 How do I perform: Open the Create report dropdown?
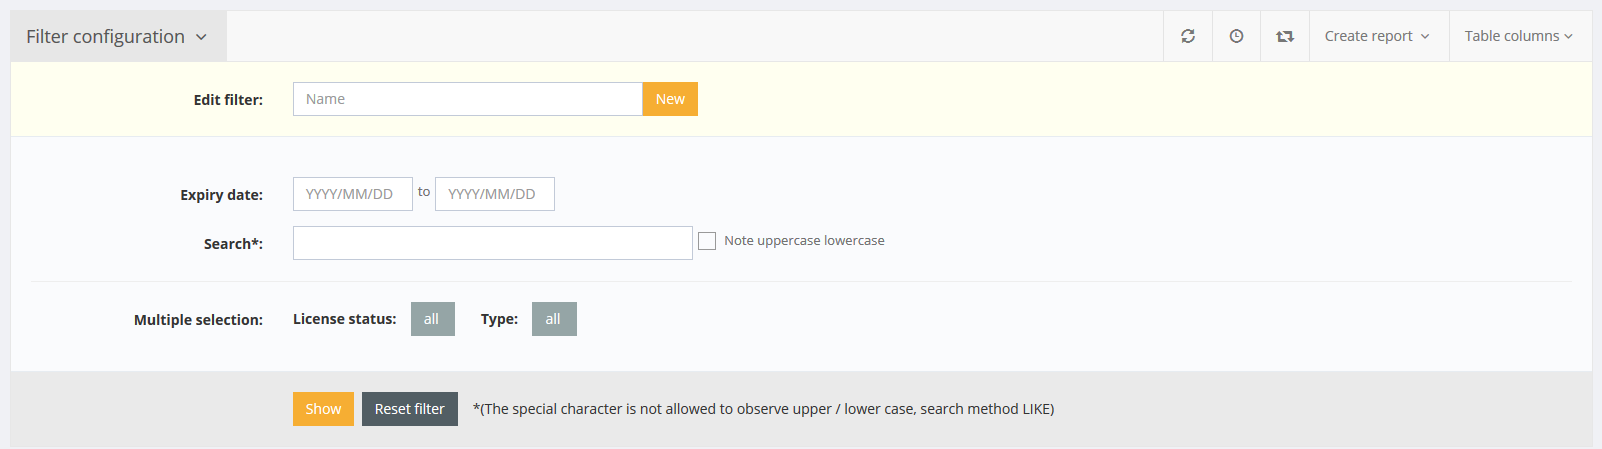click(x=1377, y=36)
